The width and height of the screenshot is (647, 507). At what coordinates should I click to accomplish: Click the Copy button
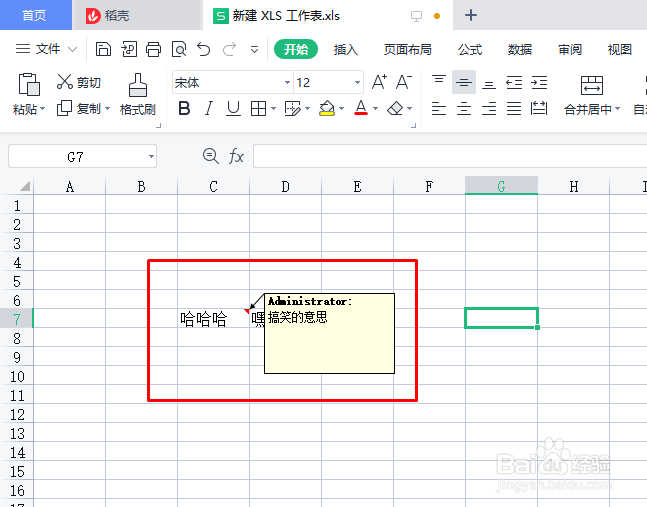coord(79,108)
